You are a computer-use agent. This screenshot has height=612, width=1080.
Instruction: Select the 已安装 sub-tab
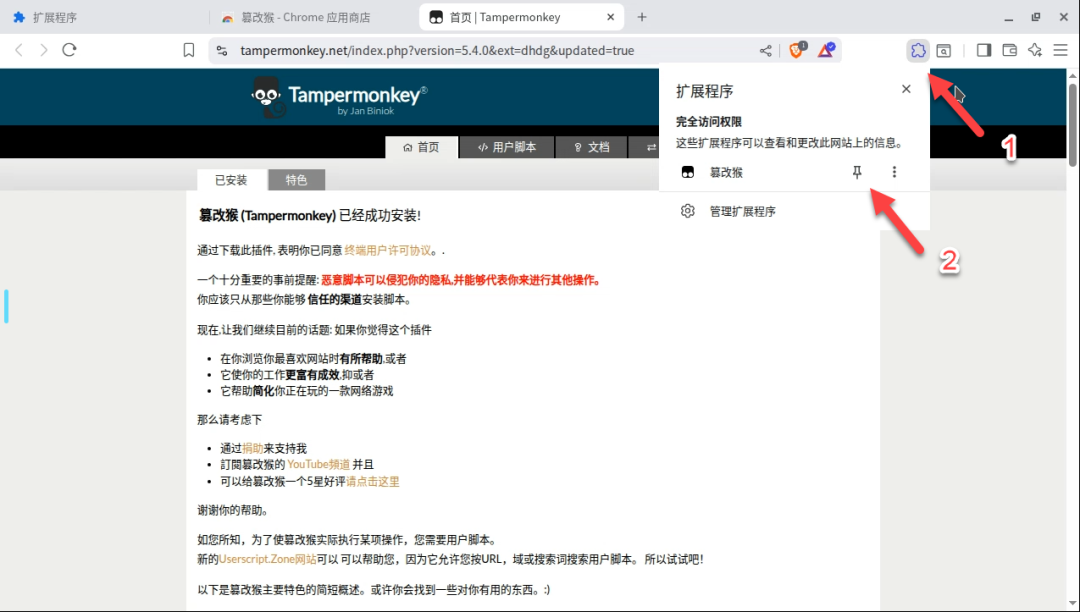click(231, 180)
